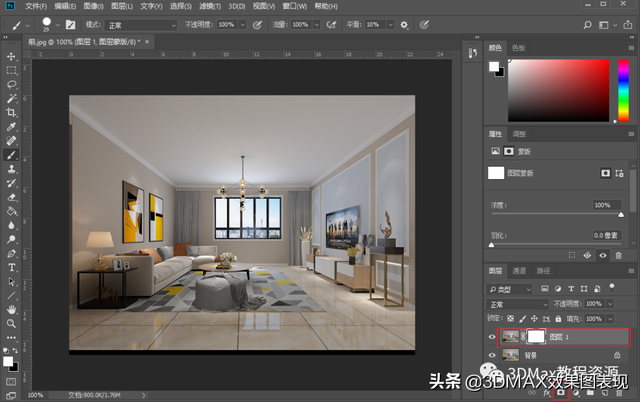The width and height of the screenshot is (640, 402).
Task: Switch to the 通道 tab
Action: [x=519, y=271]
